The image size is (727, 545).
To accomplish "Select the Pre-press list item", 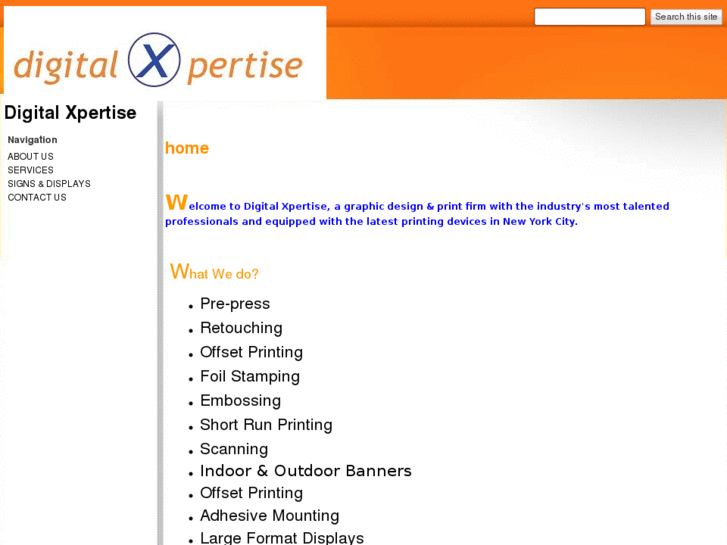I will [235, 304].
